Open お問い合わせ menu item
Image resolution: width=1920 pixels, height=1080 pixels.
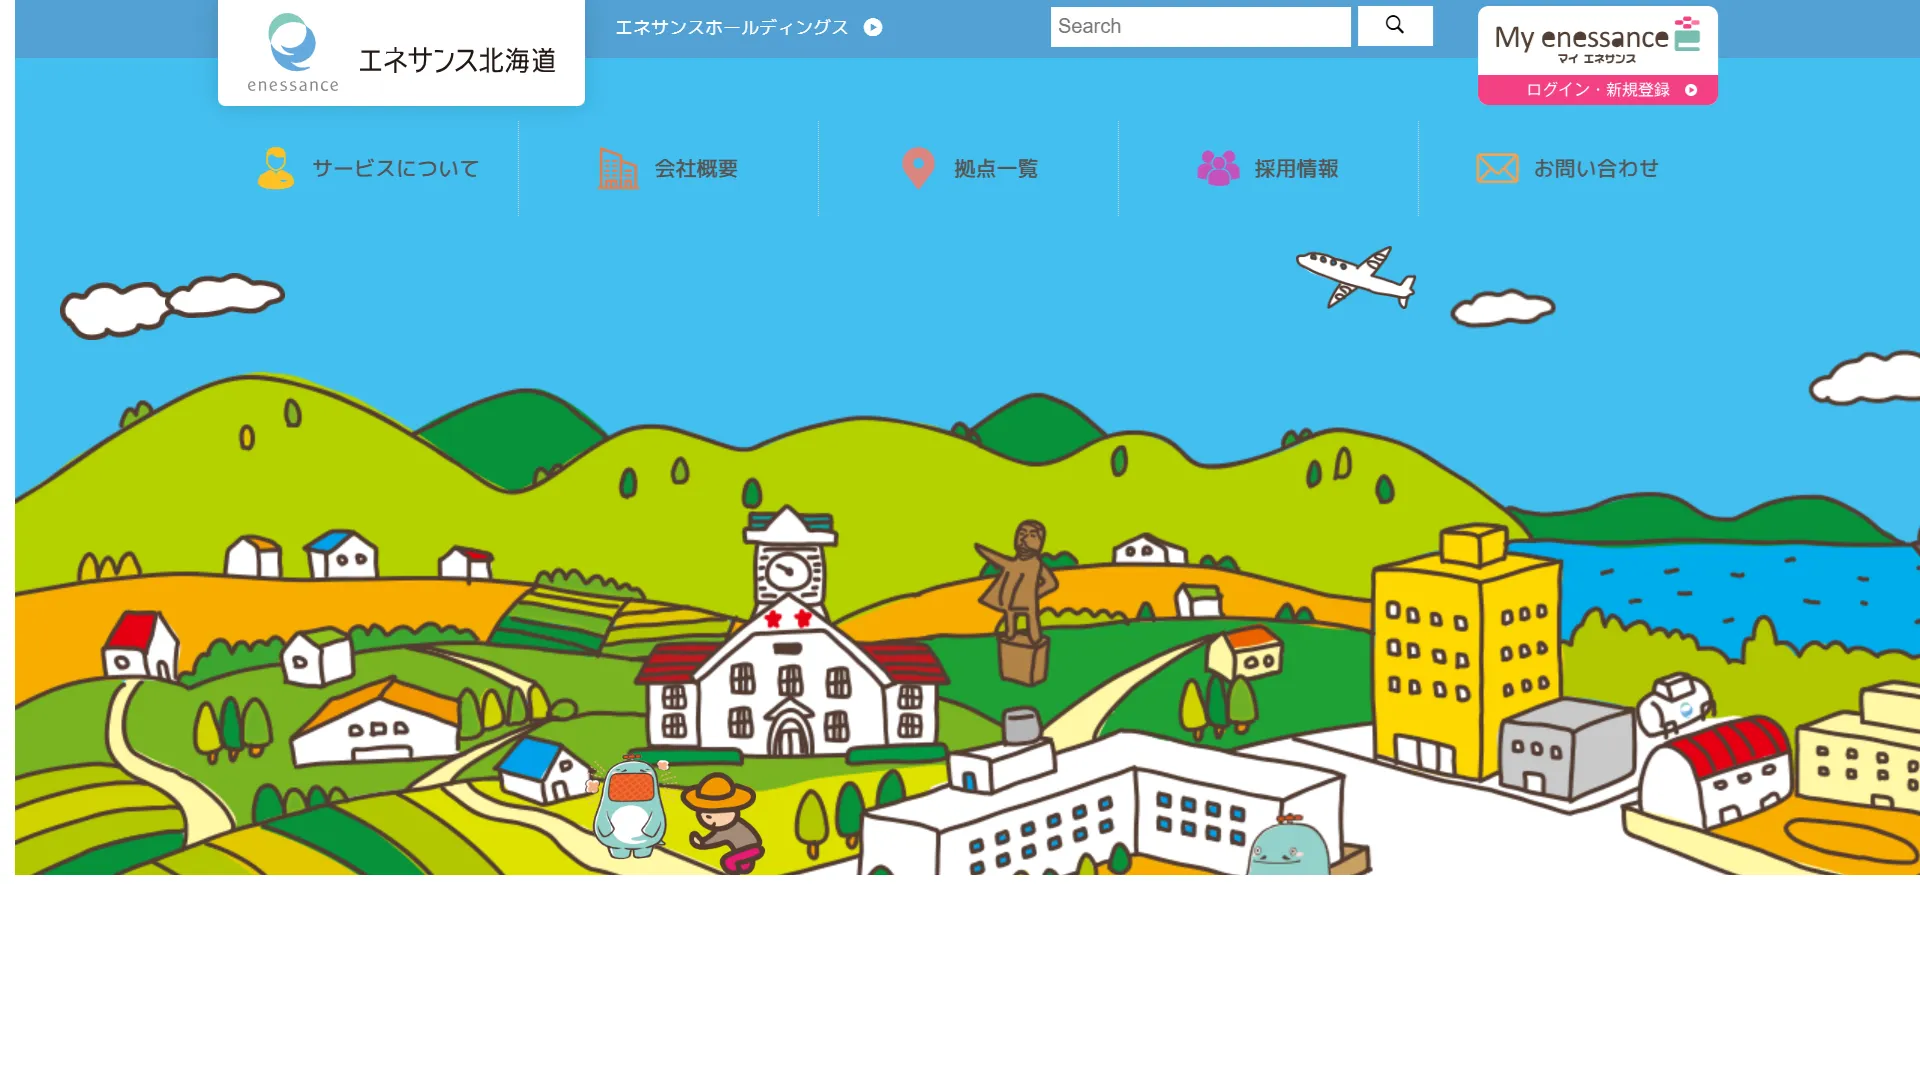pos(1568,168)
